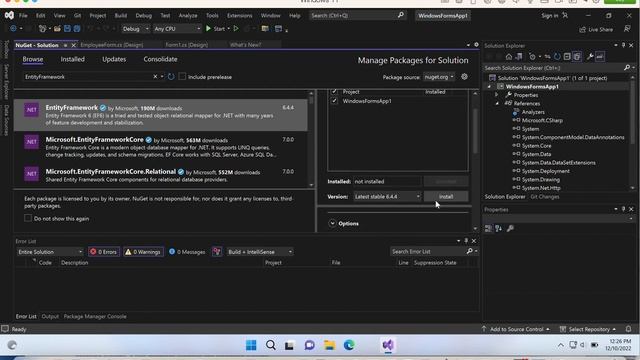This screenshot has height=360, width=640.
Task: Open Microsoft Edge from the taskbar
Action: pyautogui.click(x=349, y=345)
